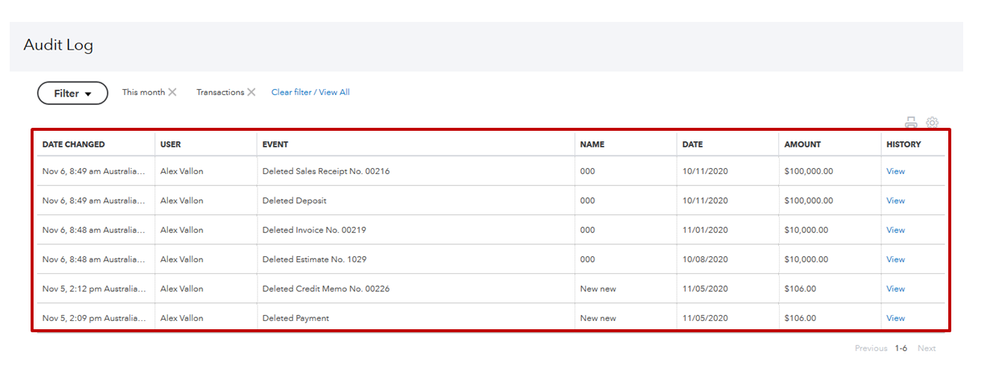Screen dimensions: 999x375
Task: Click Nov 5, 2:12 pm date changed cell
Action: [94, 288]
